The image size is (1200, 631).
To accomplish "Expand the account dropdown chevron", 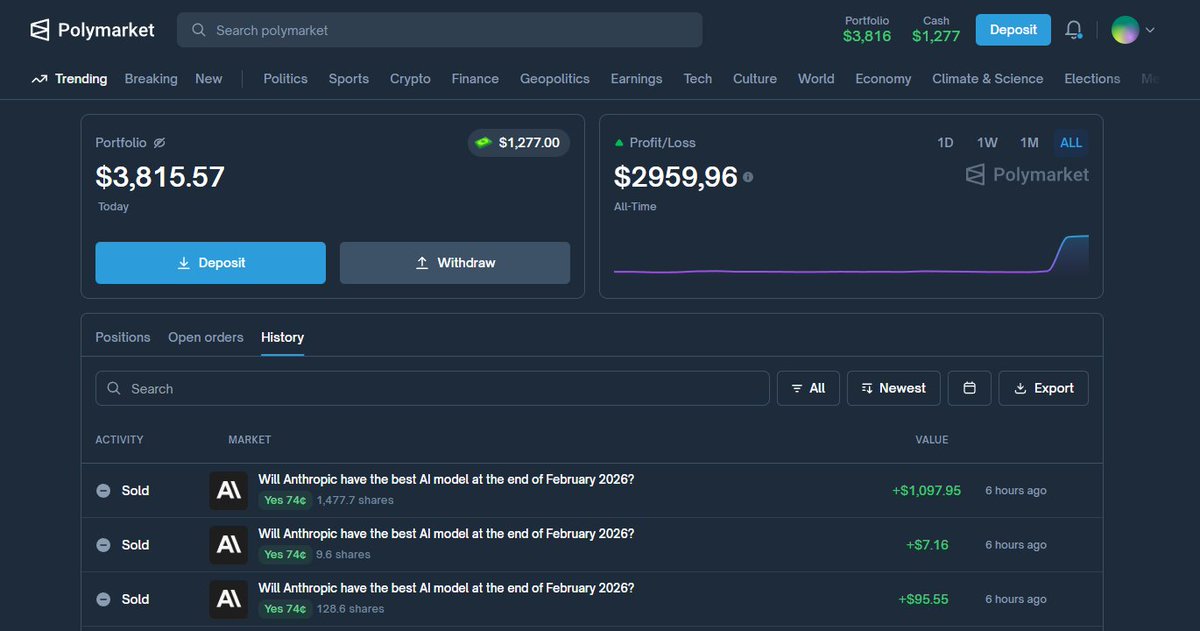I will (x=1150, y=30).
